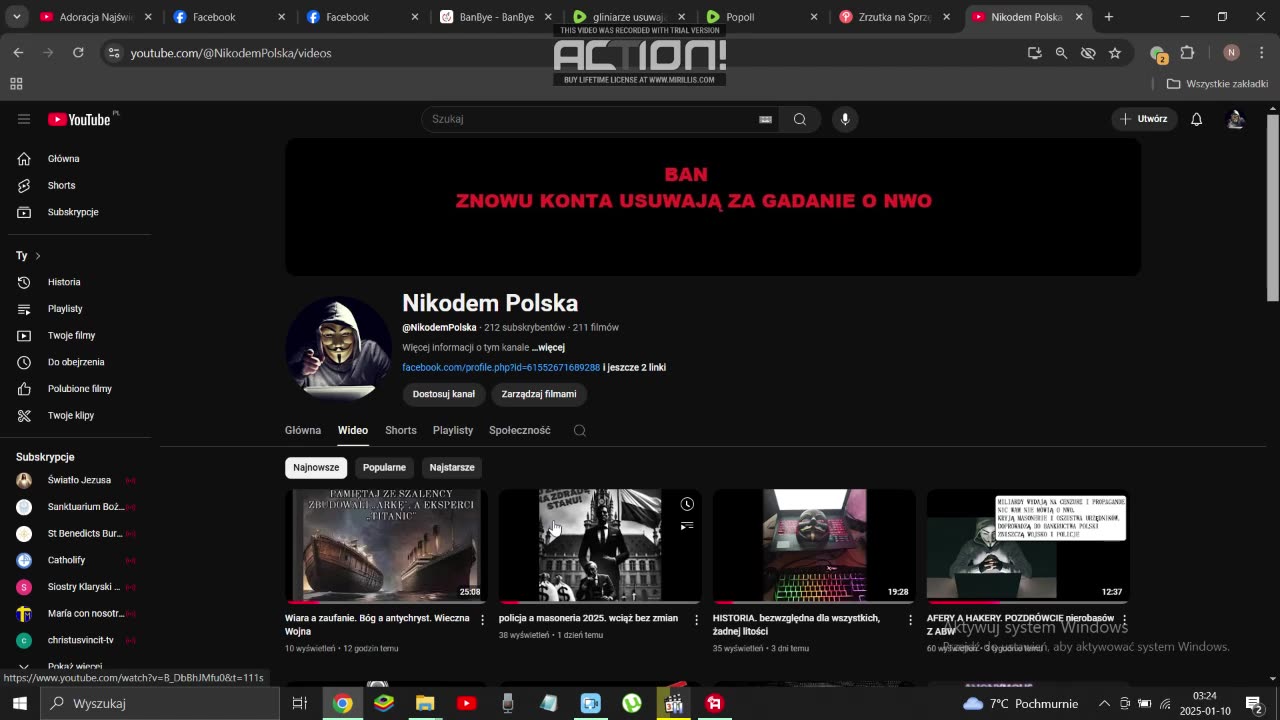
Task: Open the YouTube hamburger guide menu
Action: 24,119
